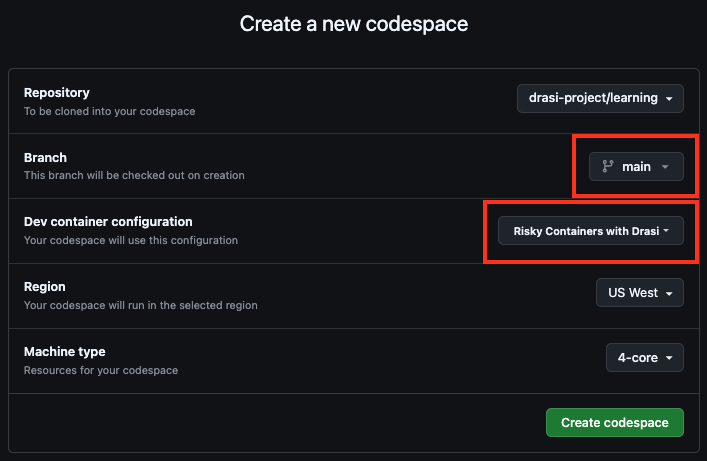Click the Machine type row label

64,351
